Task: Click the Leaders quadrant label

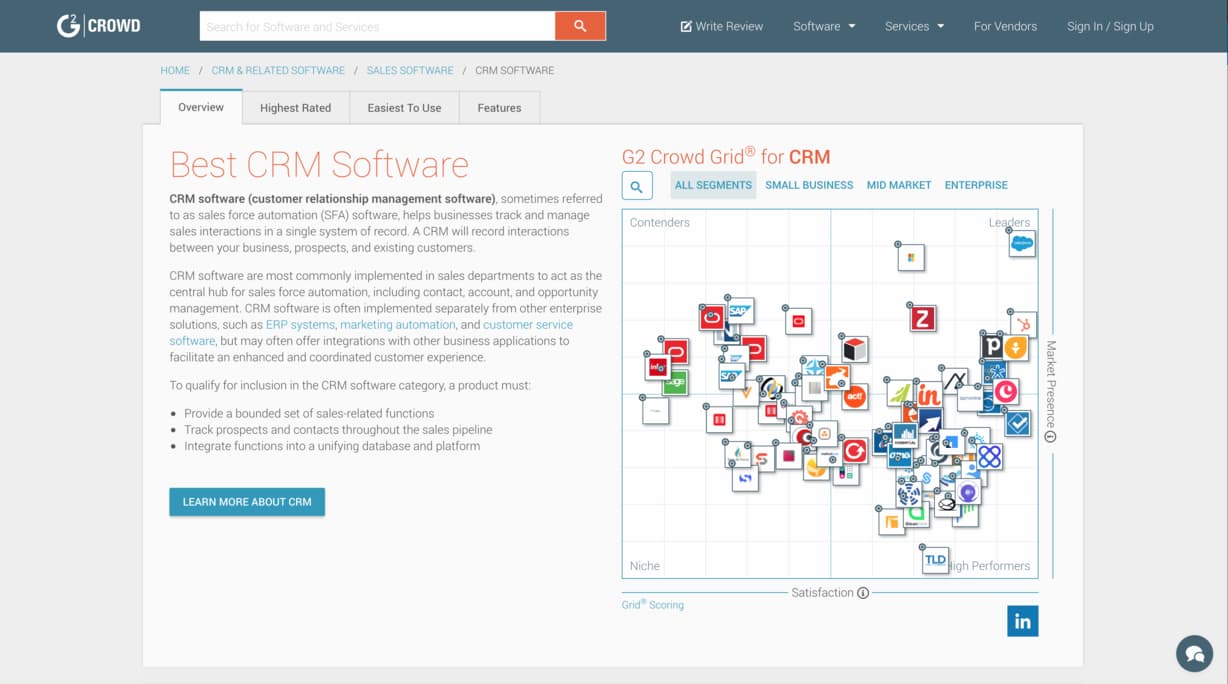Action: [1009, 223]
